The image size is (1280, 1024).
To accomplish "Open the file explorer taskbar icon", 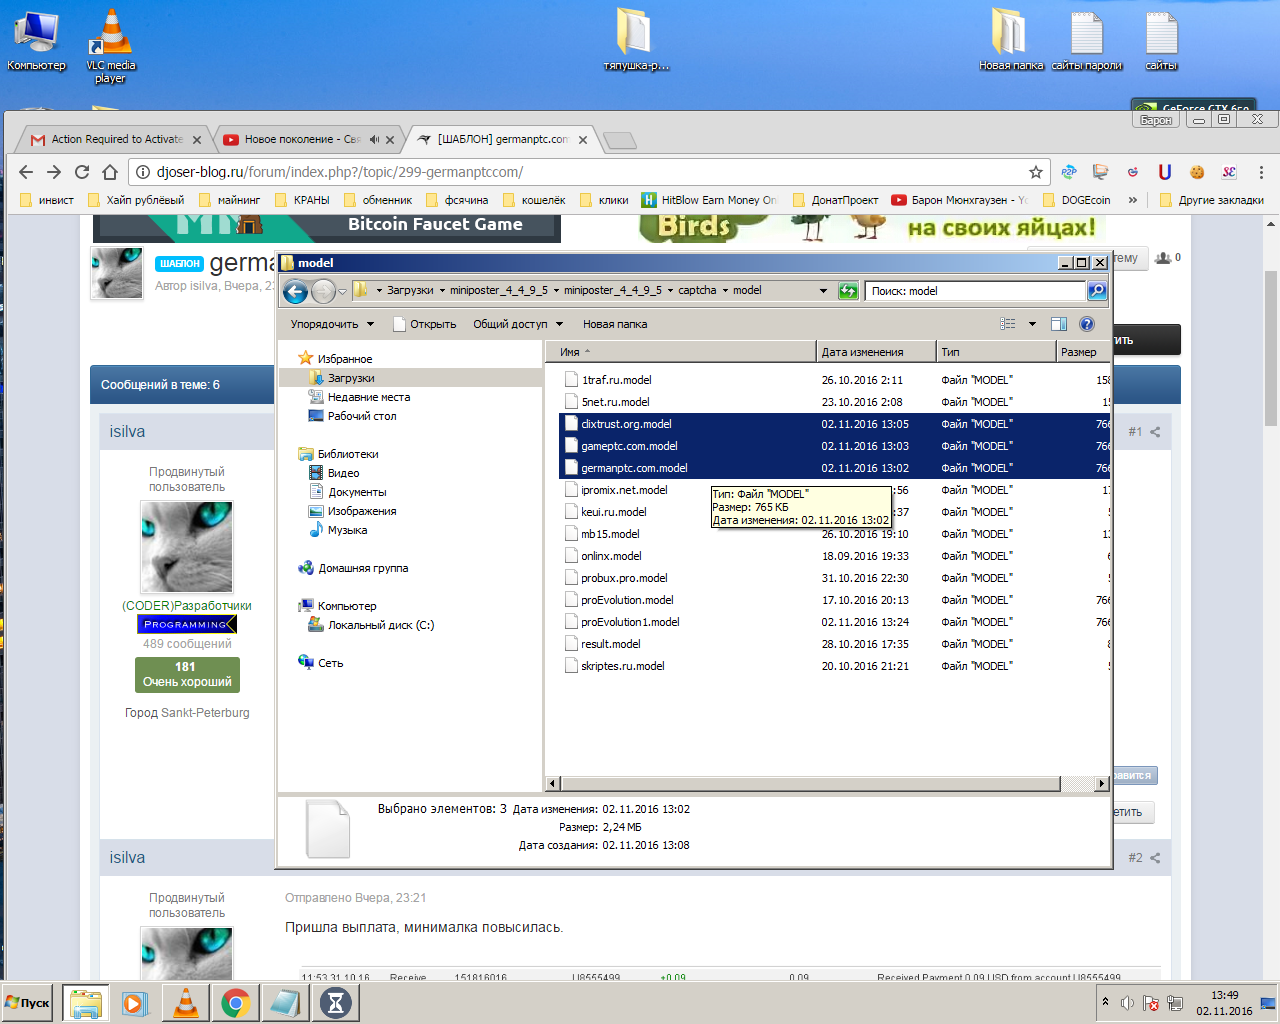I will click(x=86, y=1003).
